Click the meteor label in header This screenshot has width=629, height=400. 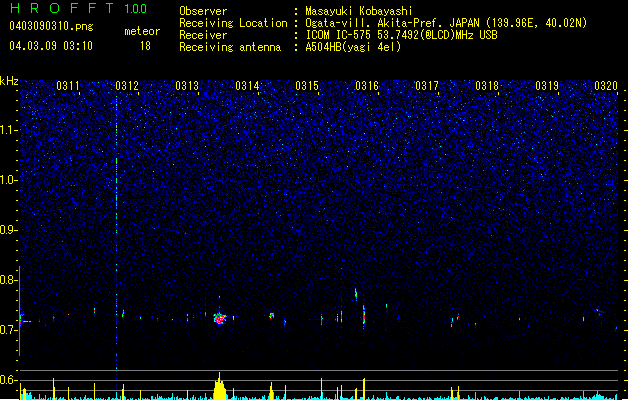click(x=142, y=31)
